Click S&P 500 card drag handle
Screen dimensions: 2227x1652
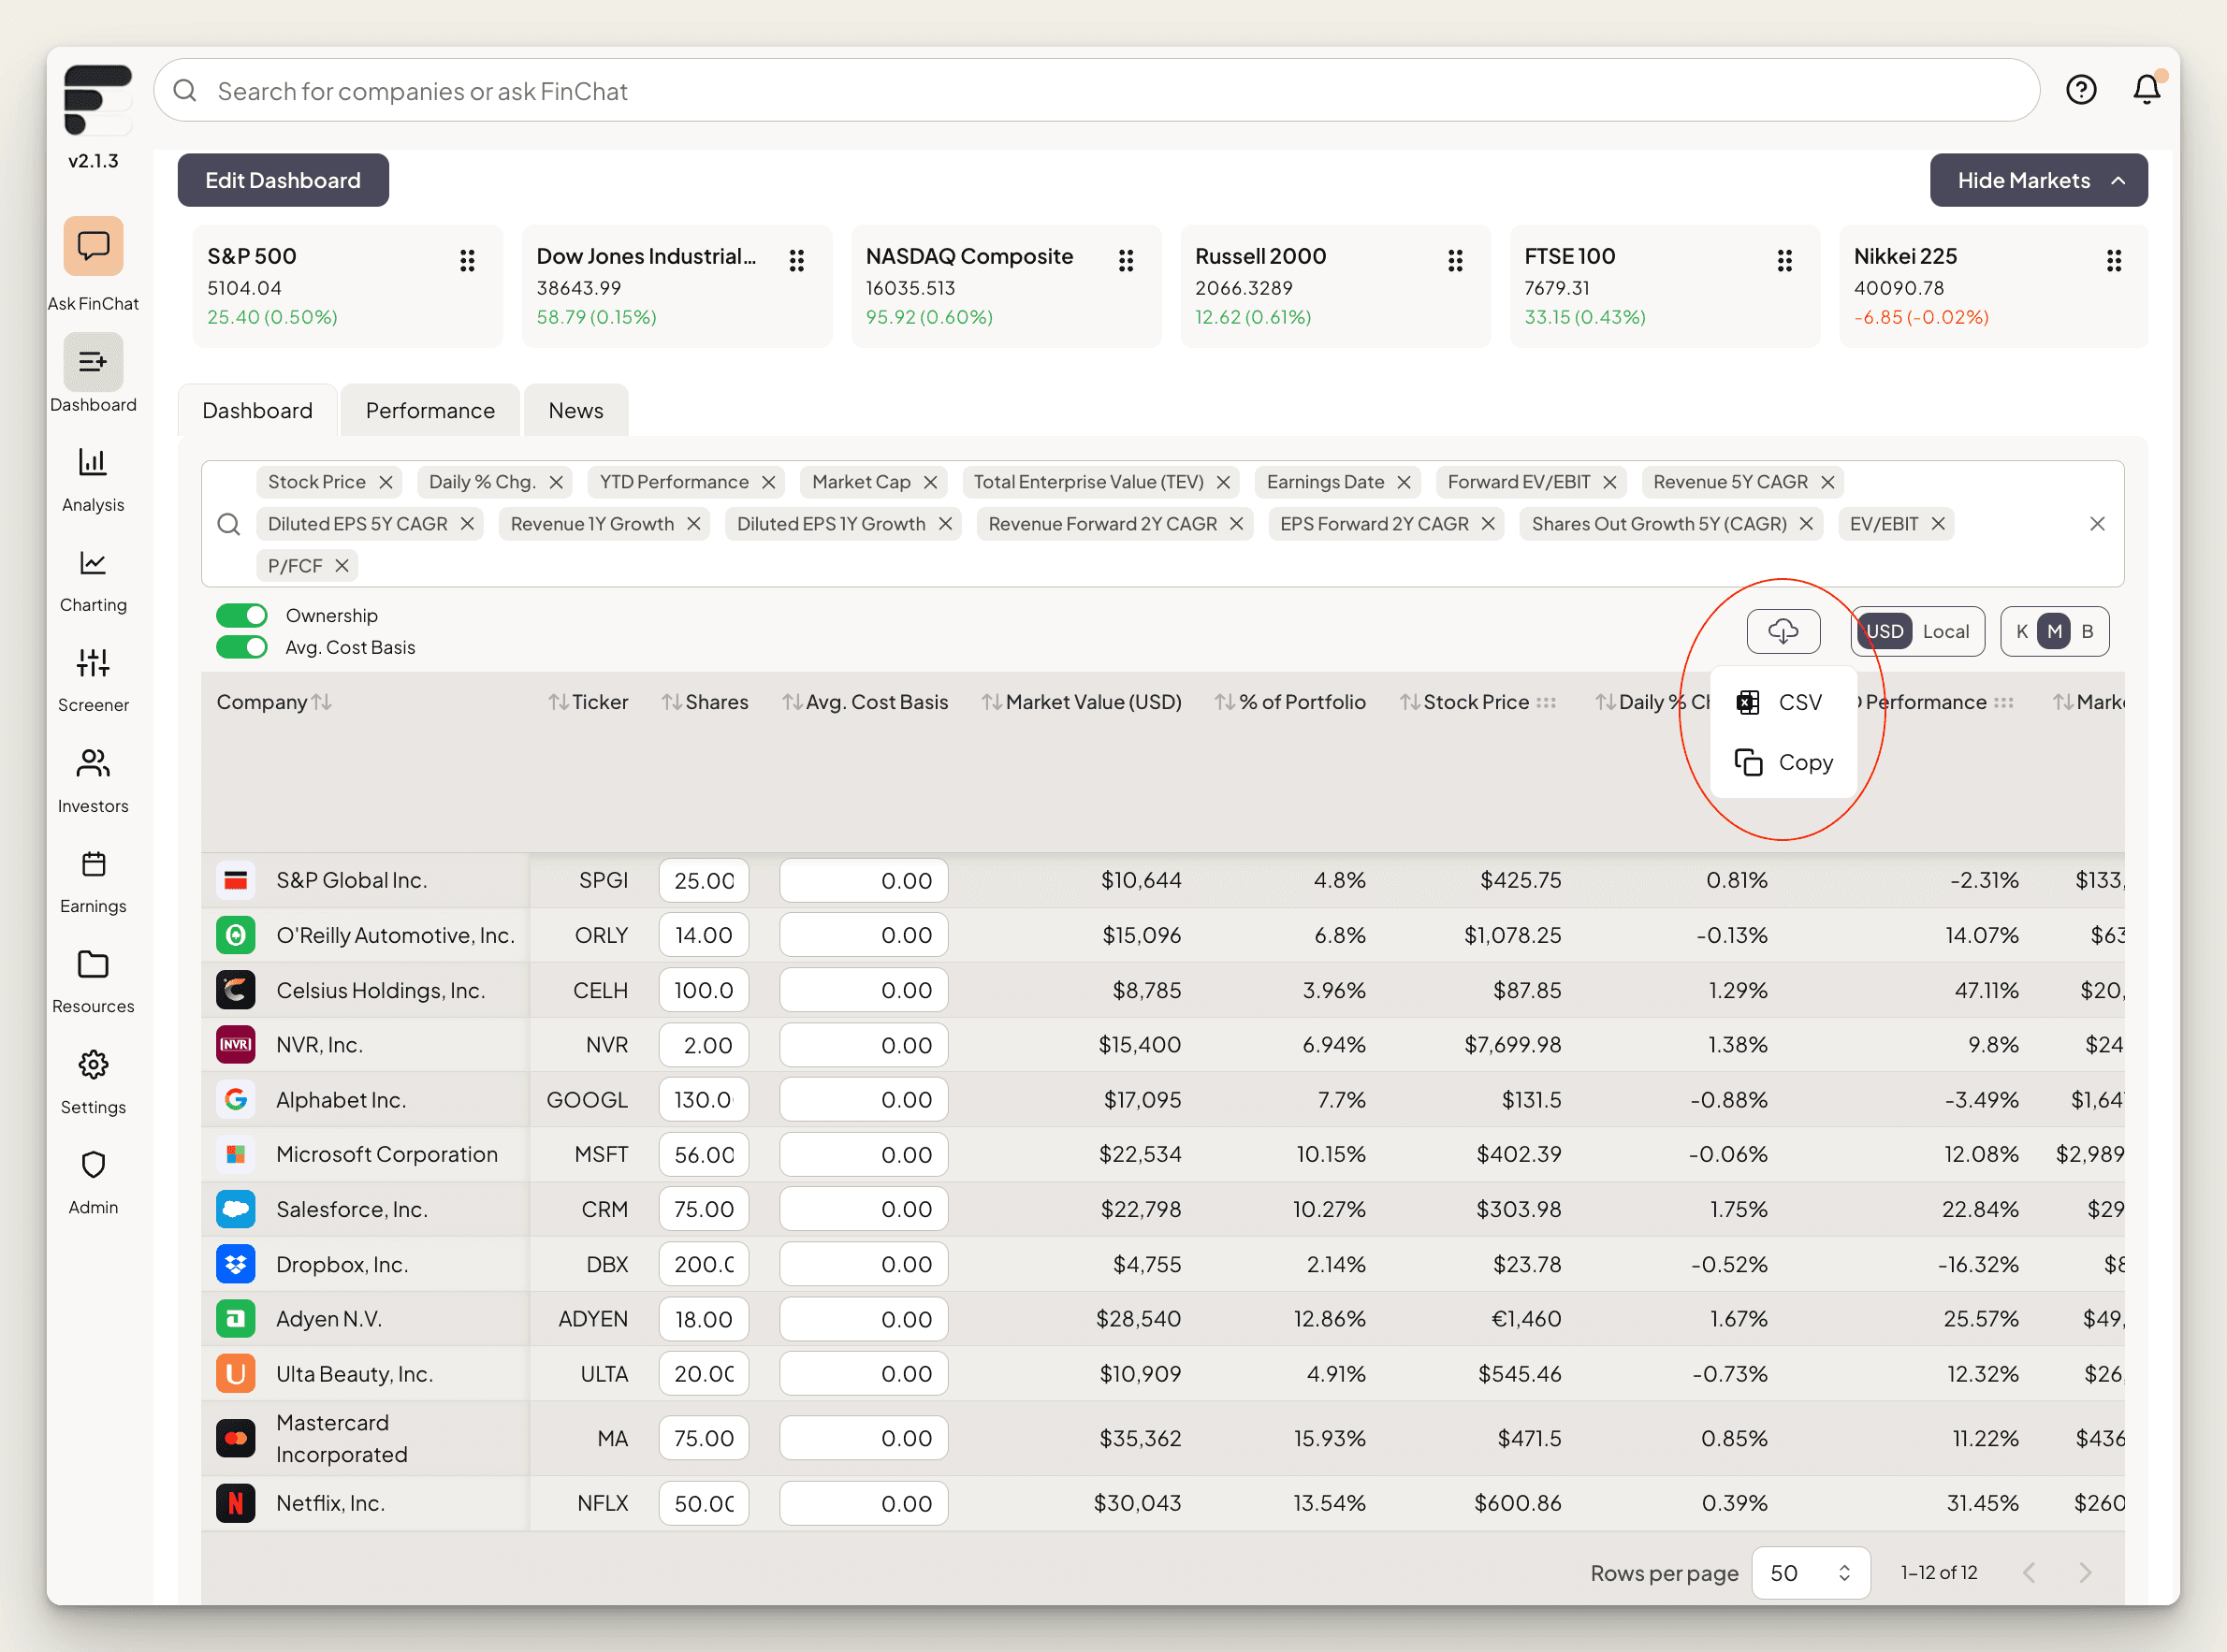467,261
